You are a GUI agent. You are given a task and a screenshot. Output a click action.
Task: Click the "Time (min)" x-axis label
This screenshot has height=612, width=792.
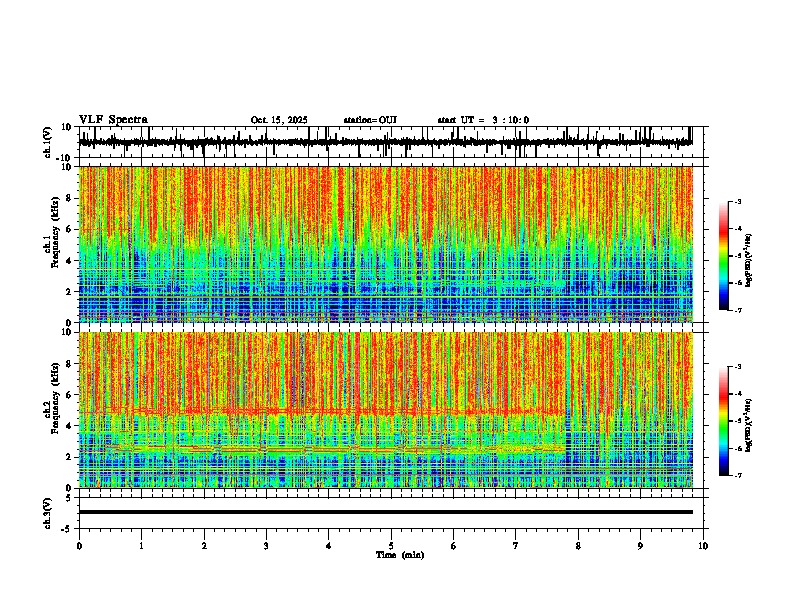[400, 555]
